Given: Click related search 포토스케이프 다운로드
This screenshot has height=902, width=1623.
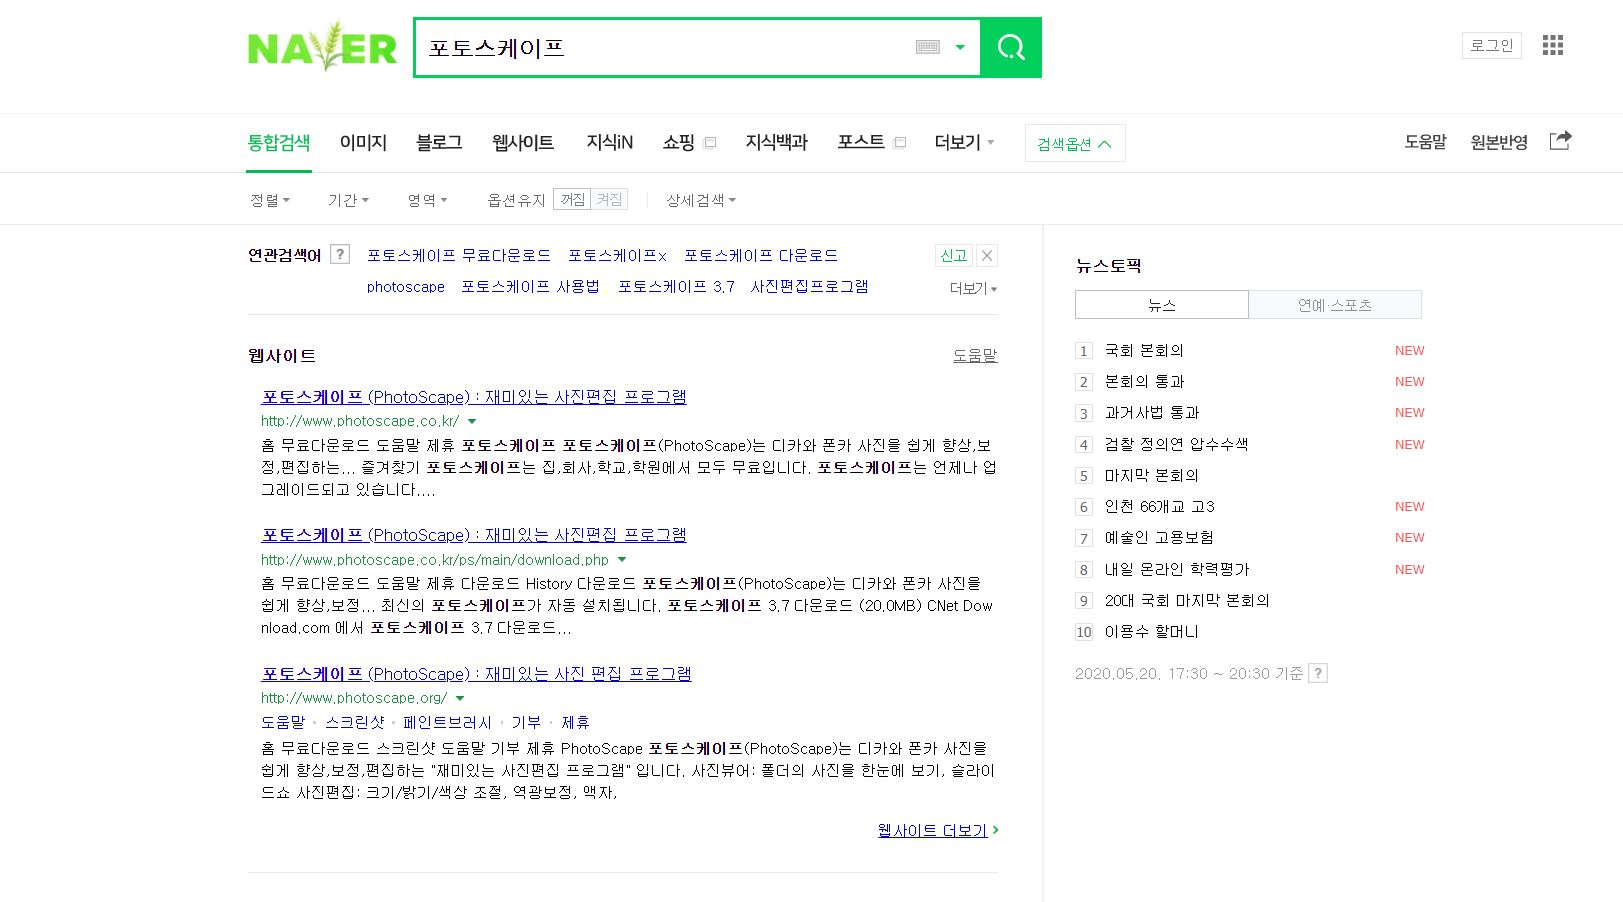Looking at the screenshot, I should coord(761,255).
